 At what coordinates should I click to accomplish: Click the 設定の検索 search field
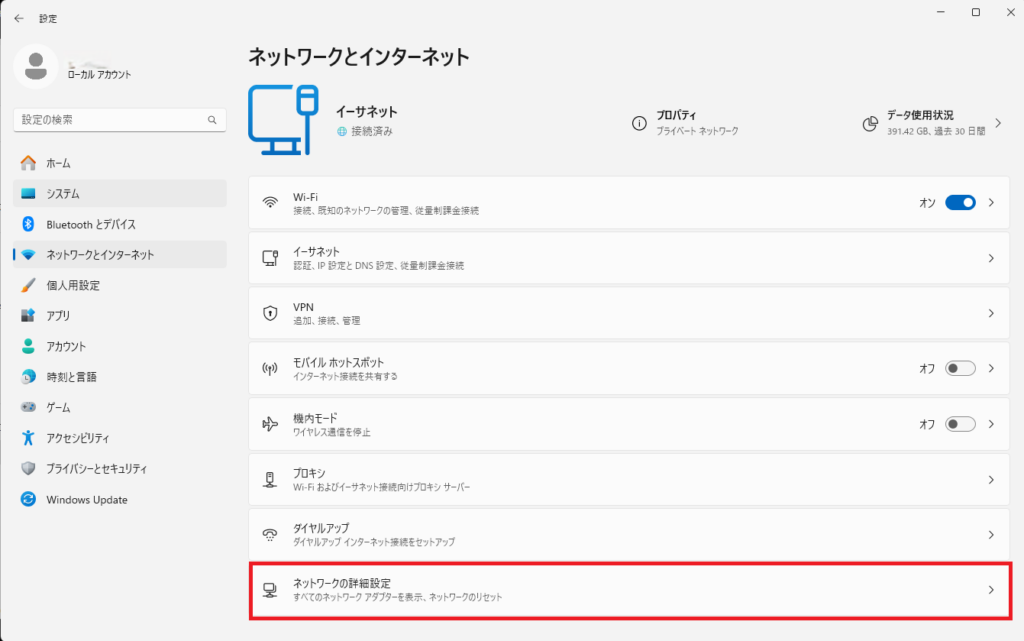(110, 120)
